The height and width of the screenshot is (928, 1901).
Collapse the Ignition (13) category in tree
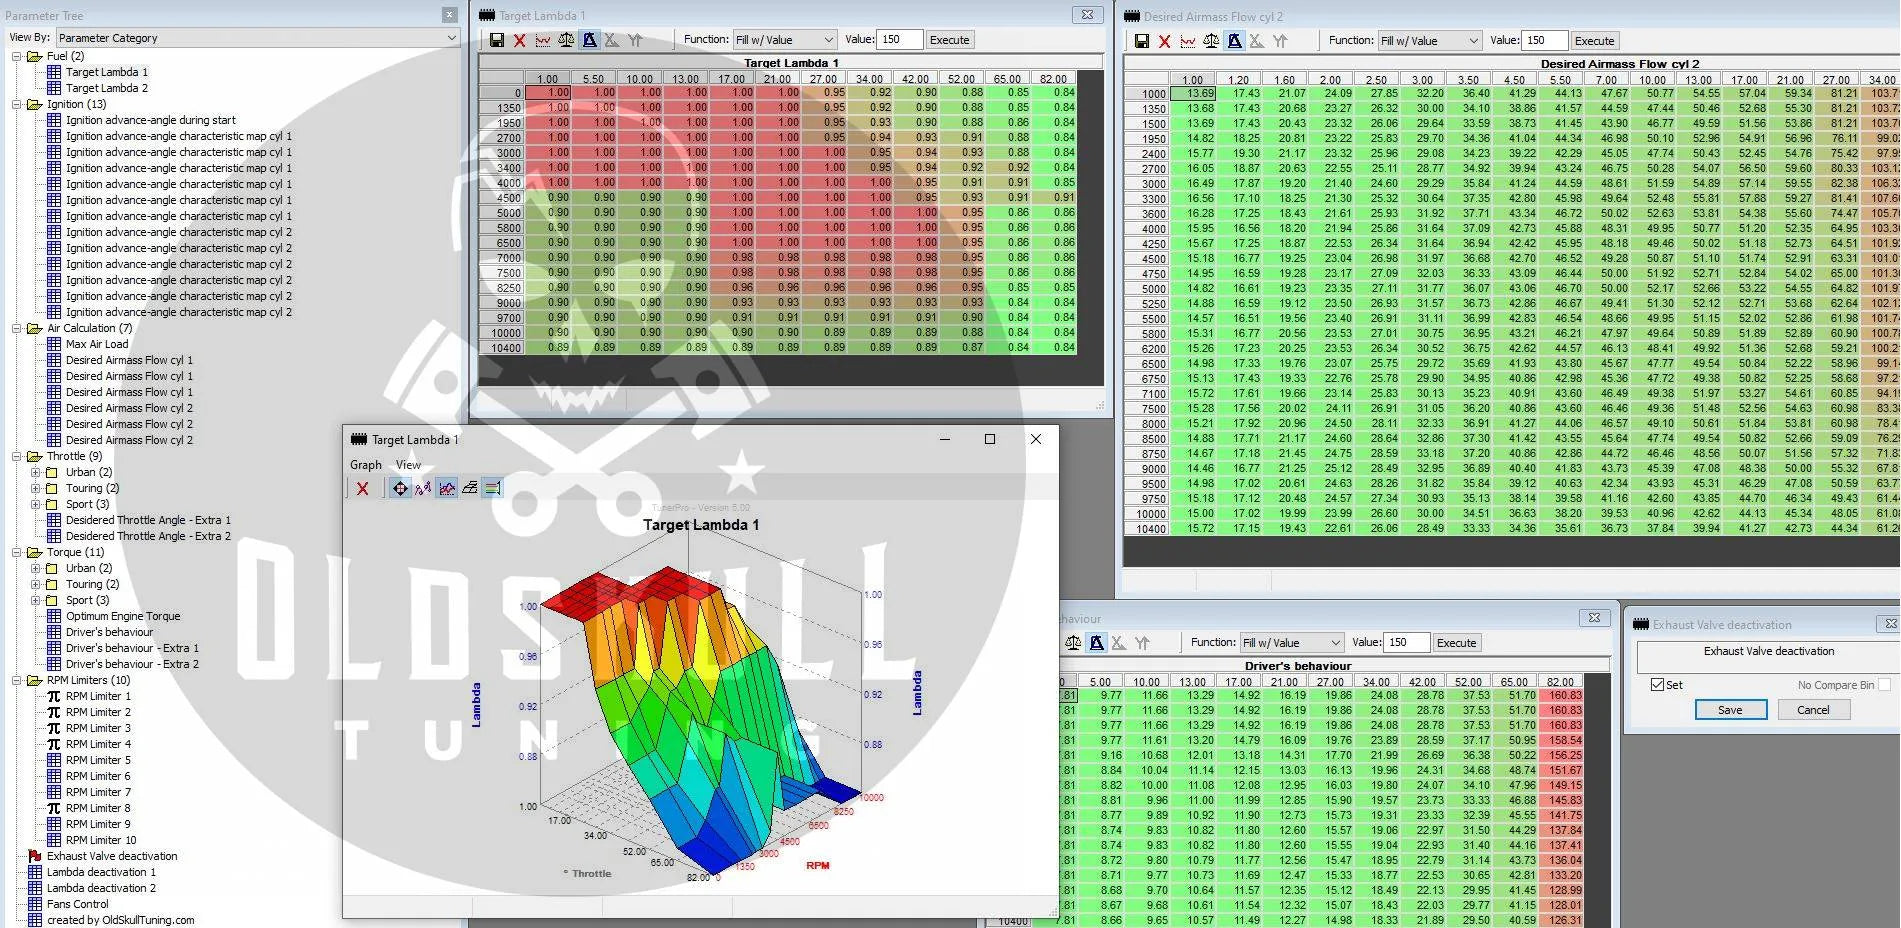pos(17,104)
